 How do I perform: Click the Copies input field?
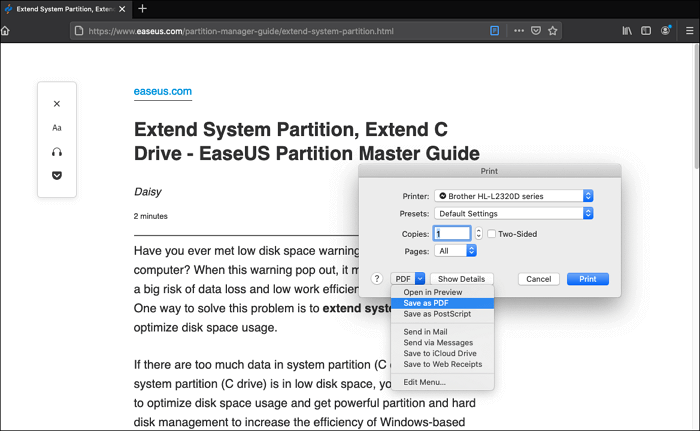coord(452,234)
